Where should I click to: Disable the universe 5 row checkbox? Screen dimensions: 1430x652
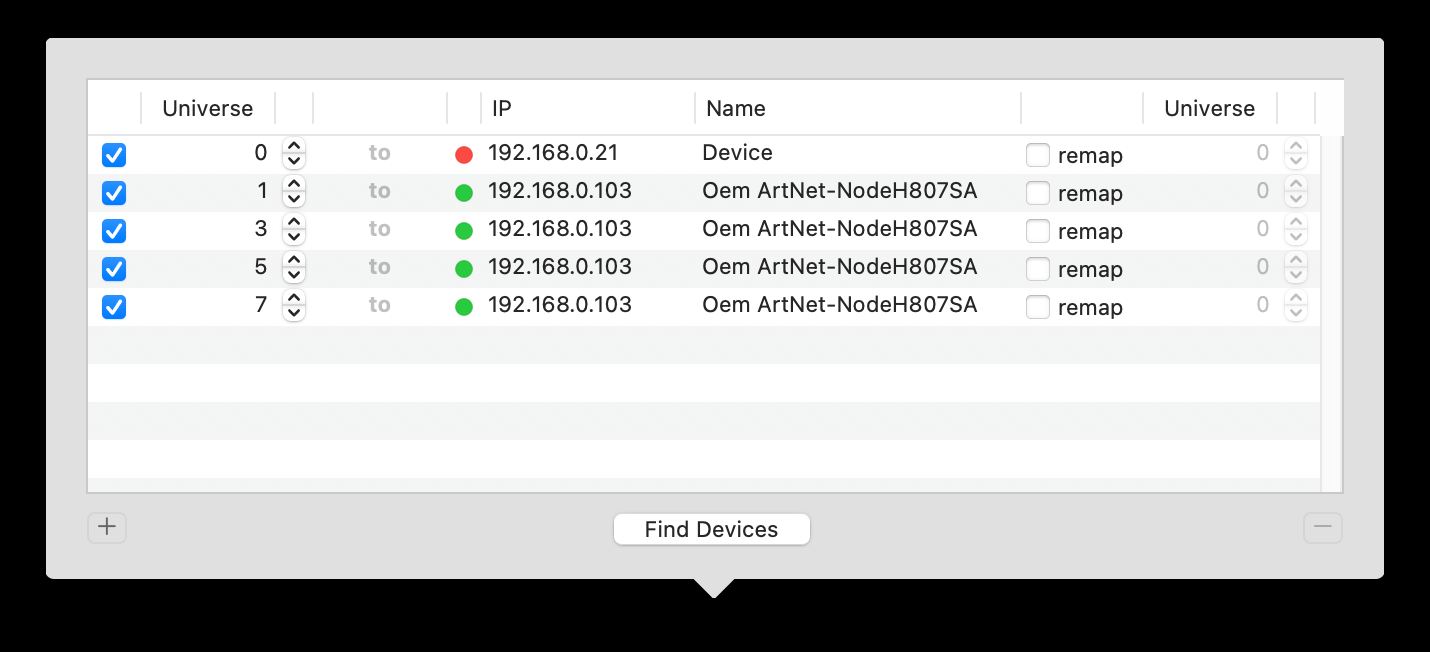coord(114,269)
